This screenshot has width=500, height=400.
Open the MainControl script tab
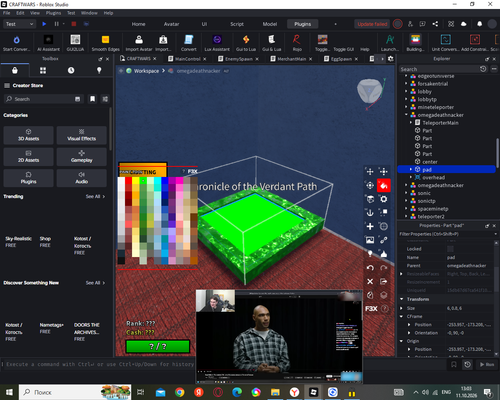pos(187,59)
